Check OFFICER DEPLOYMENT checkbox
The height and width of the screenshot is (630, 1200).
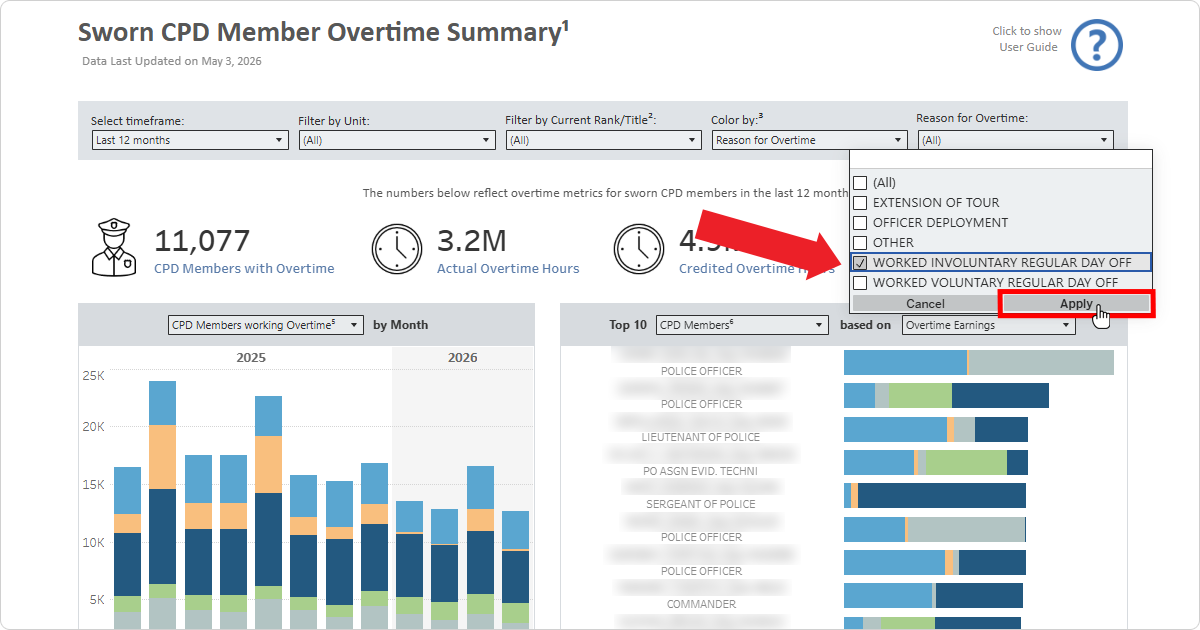(x=860, y=223)
